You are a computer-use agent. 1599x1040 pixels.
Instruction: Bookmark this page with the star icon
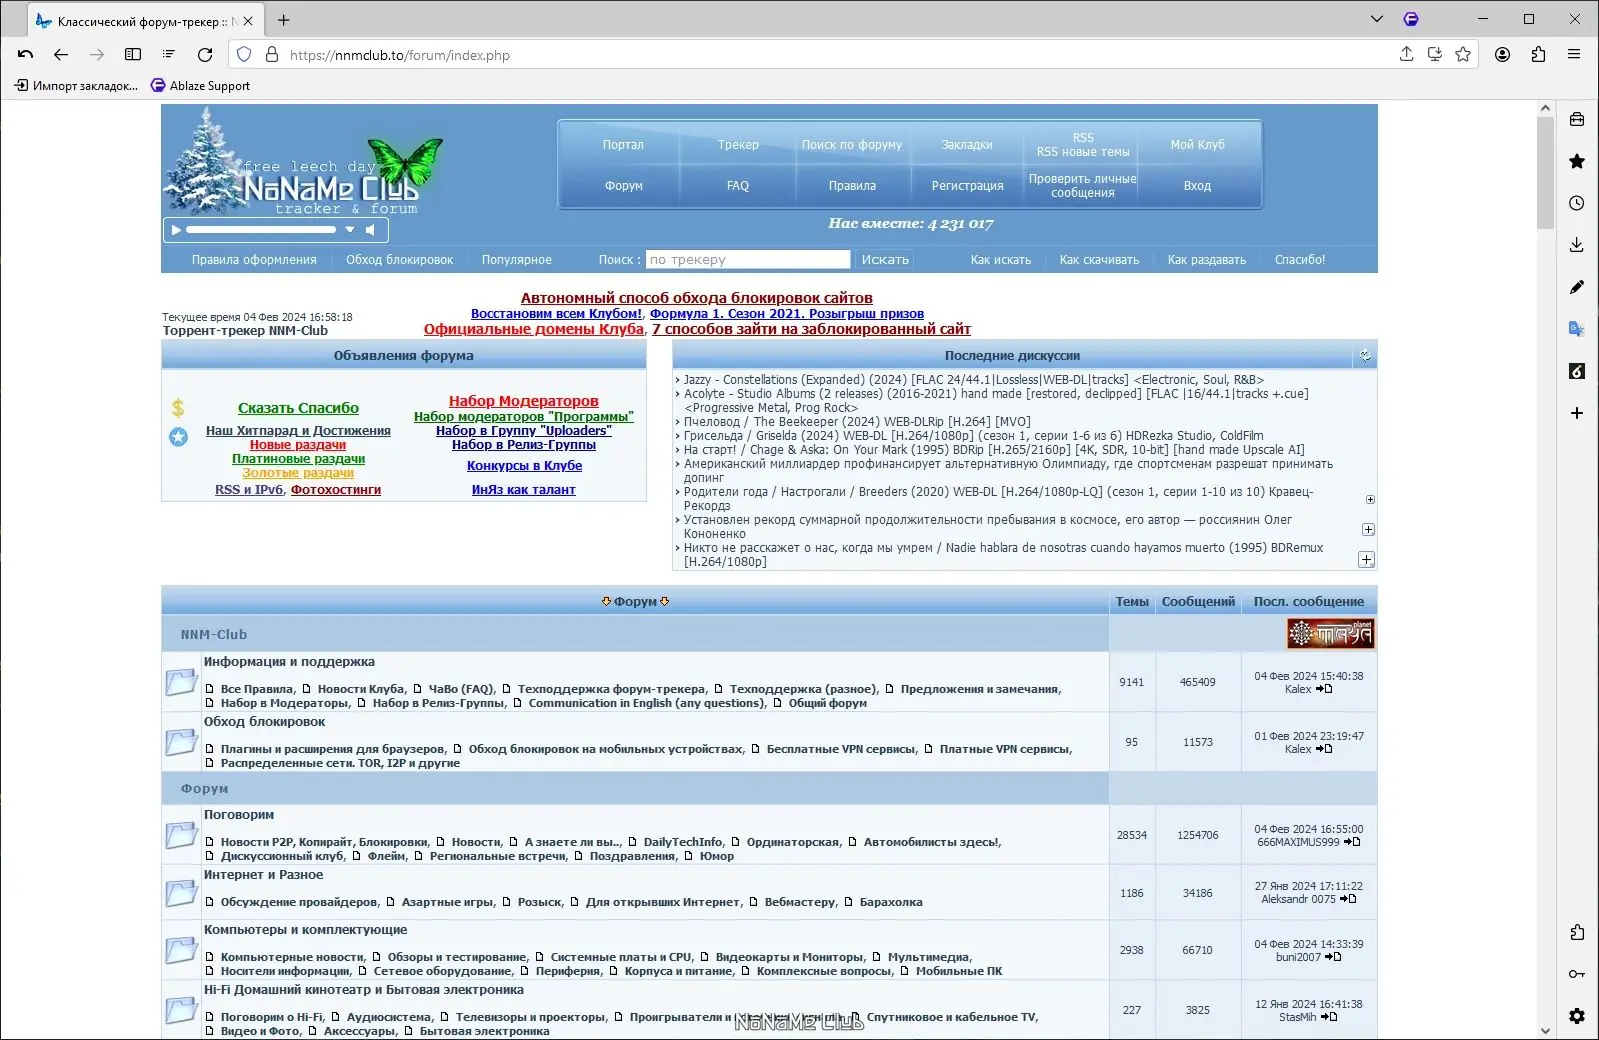click(1463, 55)
